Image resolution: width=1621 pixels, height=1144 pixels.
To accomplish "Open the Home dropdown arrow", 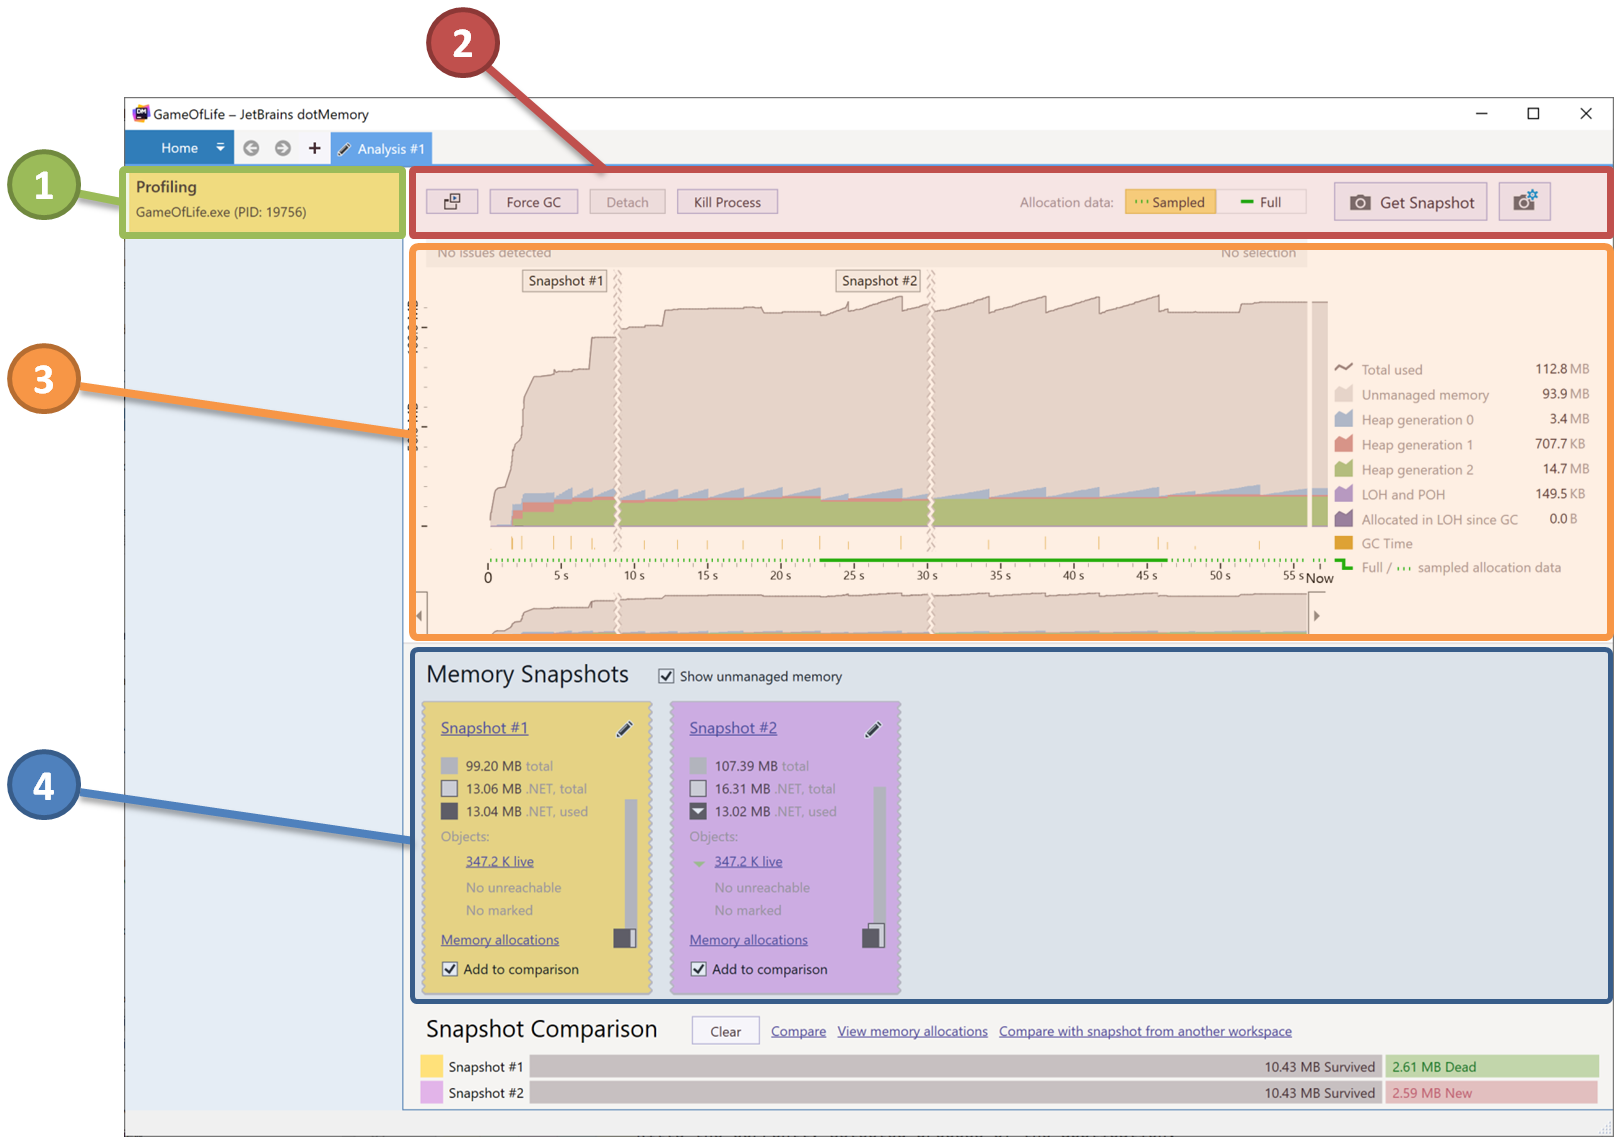I will (221, 147).
